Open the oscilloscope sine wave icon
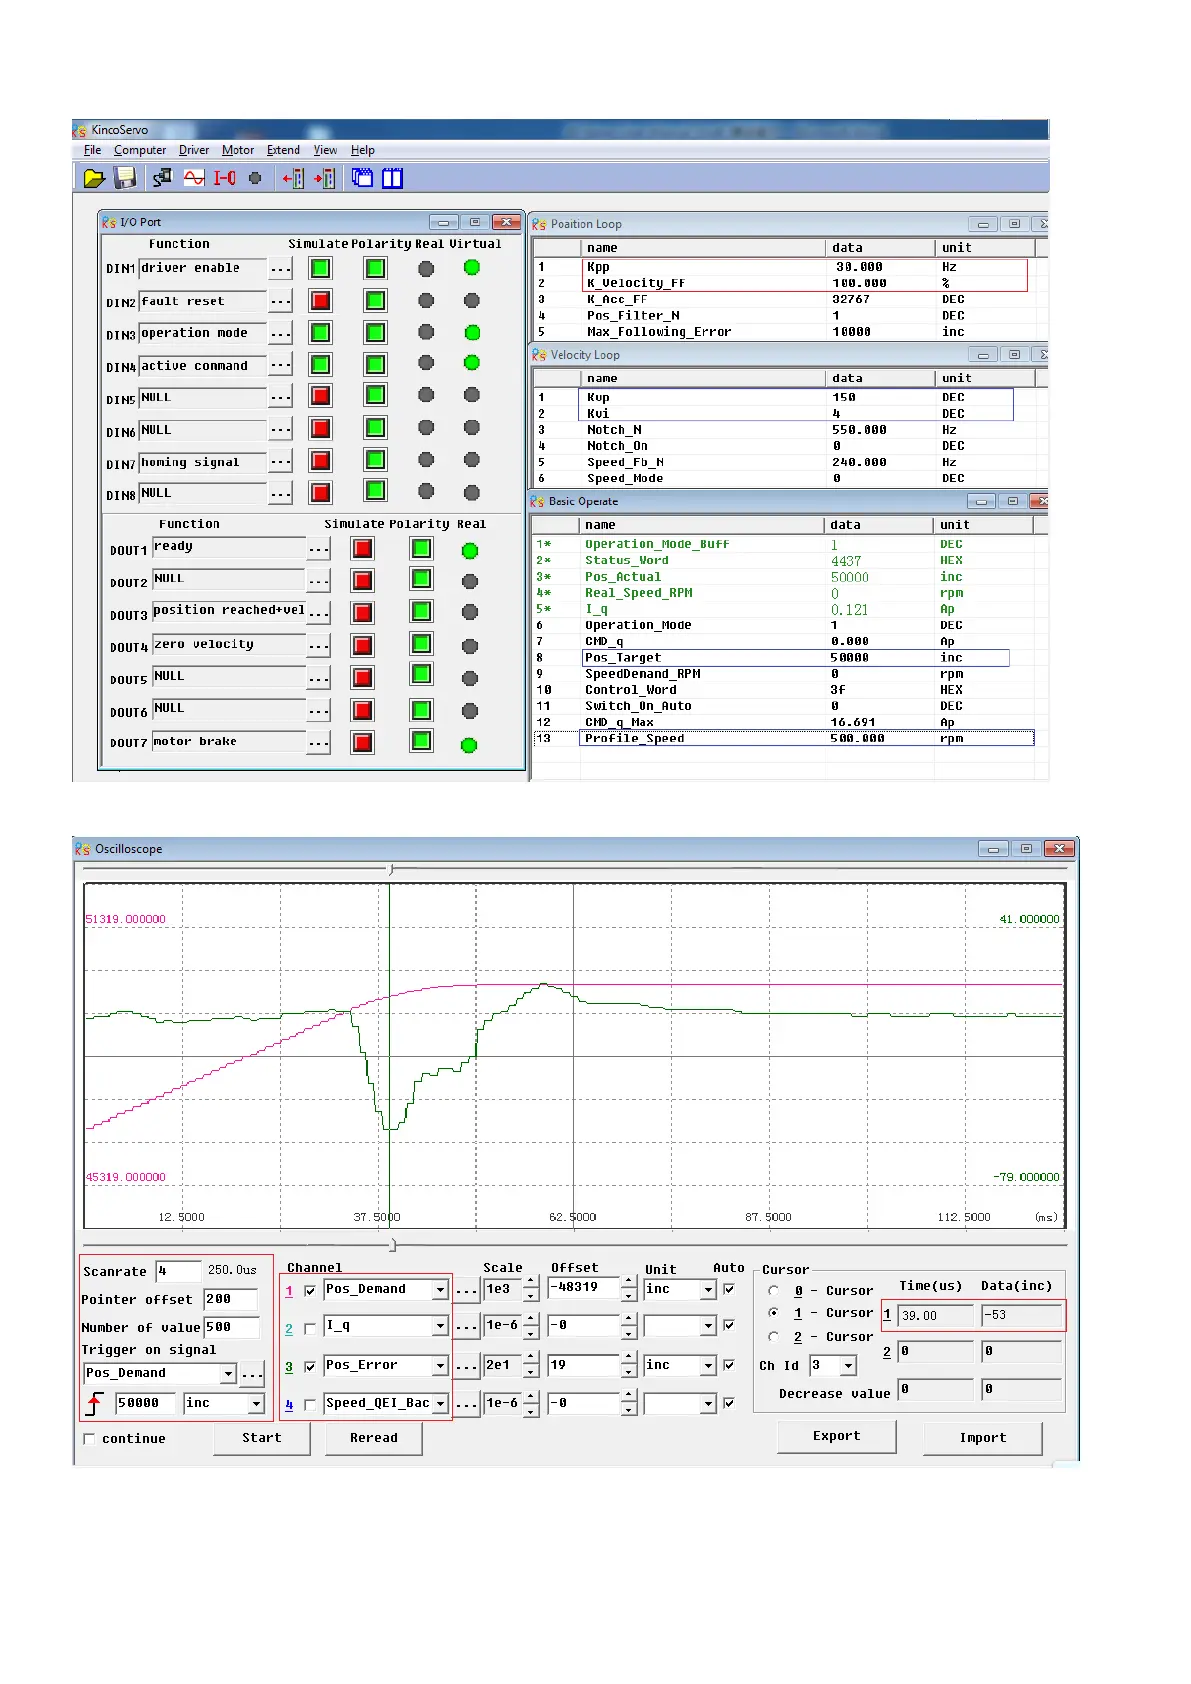This screenshot has width=1191, height=1684. [x=194, y=178]
